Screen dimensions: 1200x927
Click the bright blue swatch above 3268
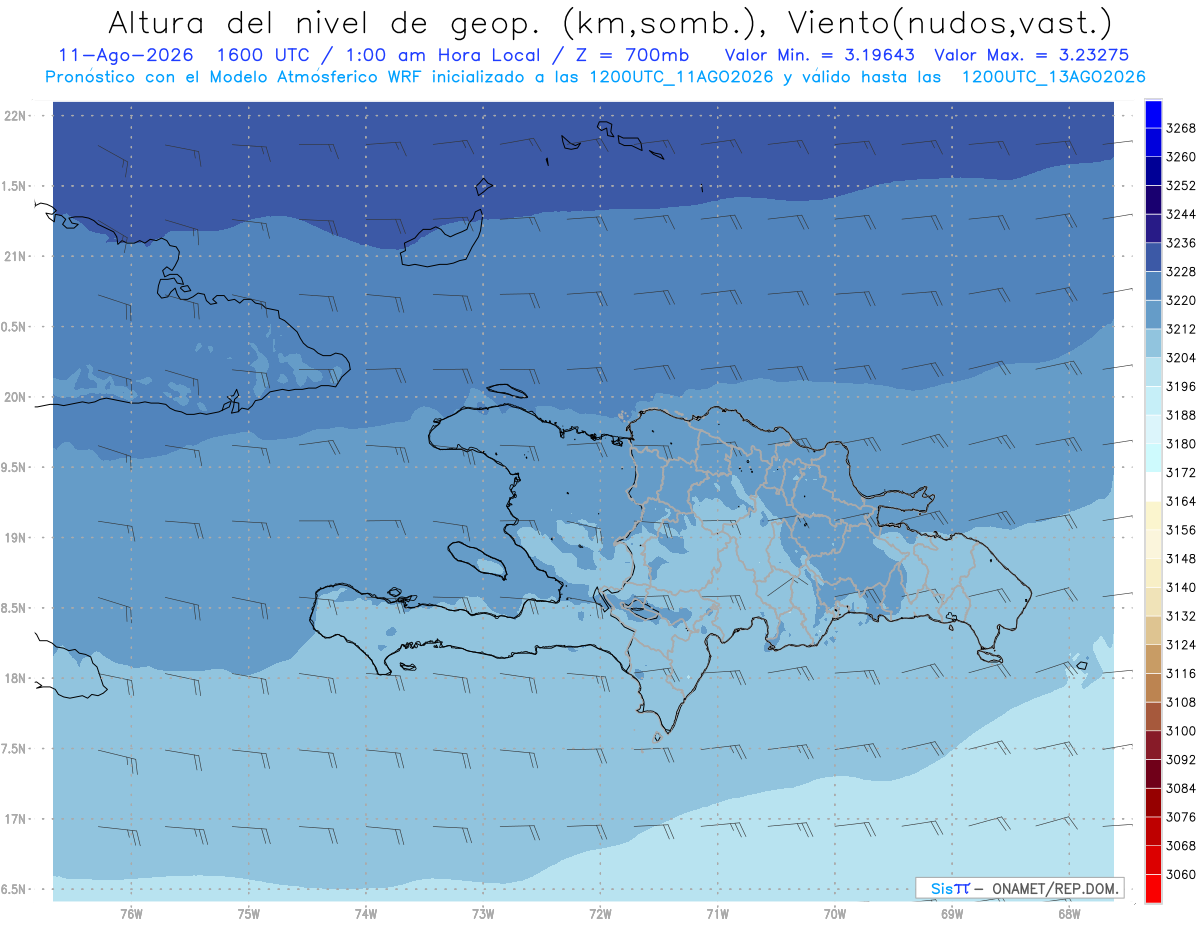(1152, 114)
